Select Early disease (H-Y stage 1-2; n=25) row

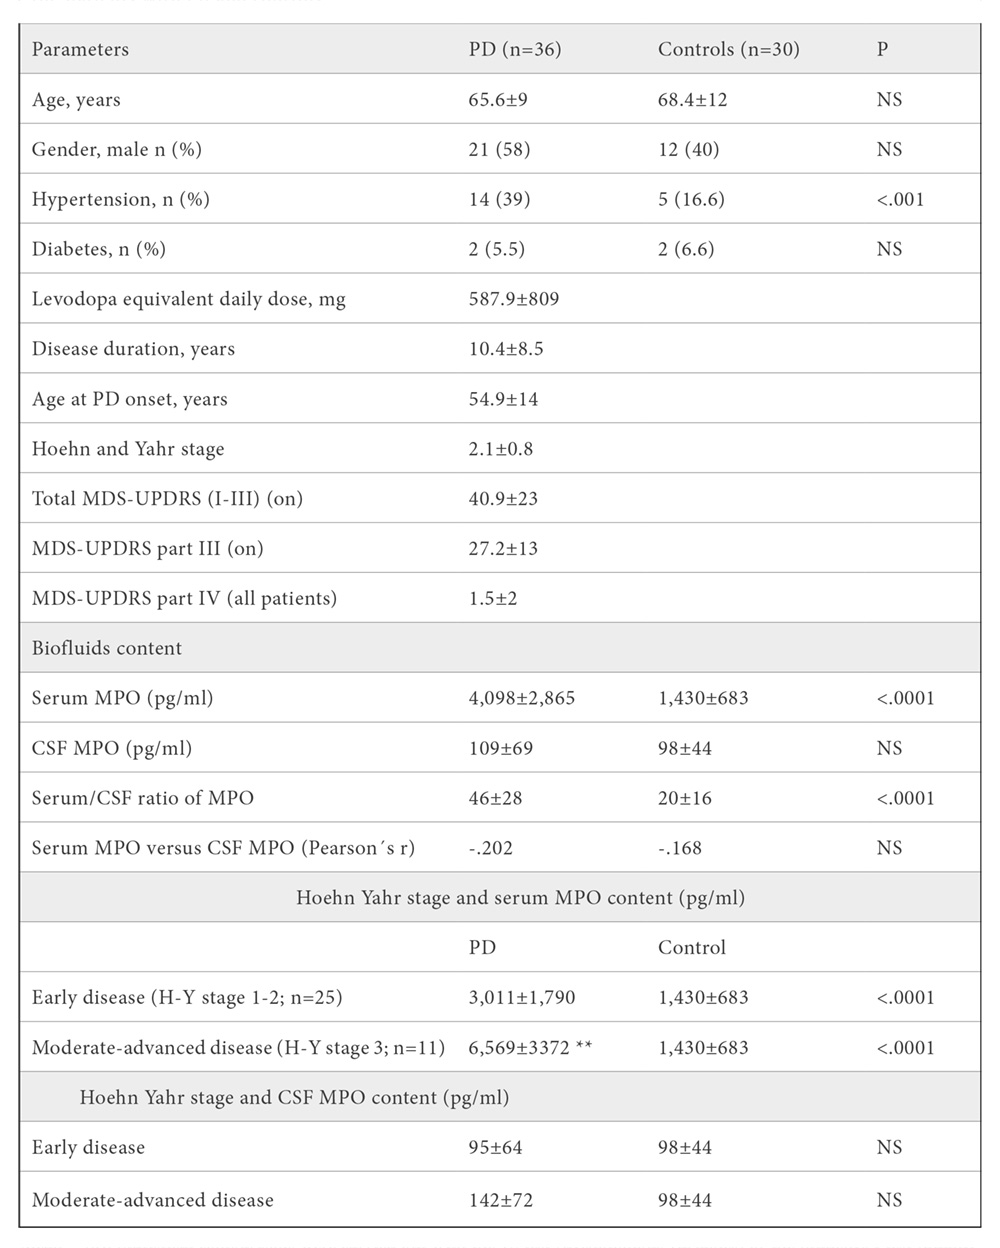point(500,997)
